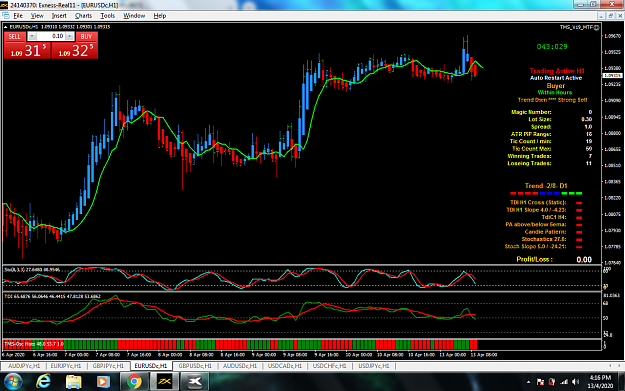Open the media player taskbar icon
The height and width of the screenshot is (391, 625).
coord(103,382)
